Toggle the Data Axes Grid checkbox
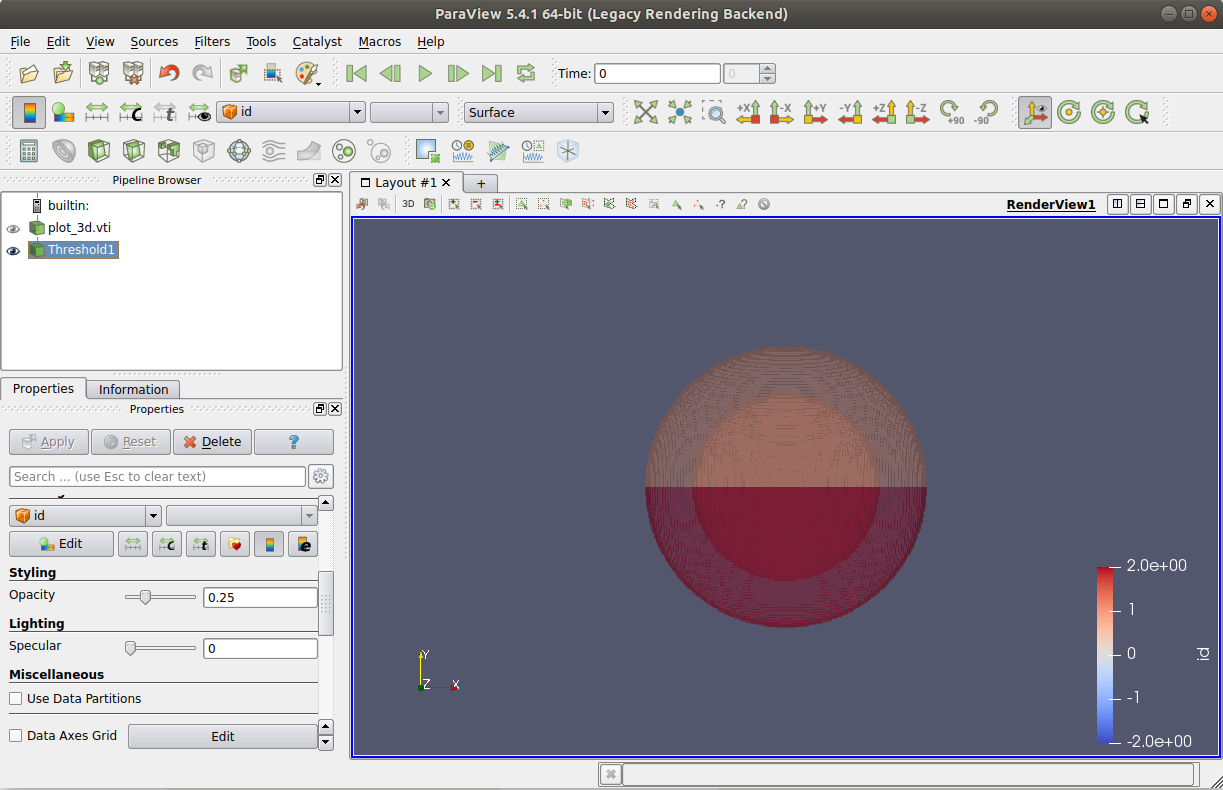The width and height of the screenshot is (1223, 790). point(15,735)
